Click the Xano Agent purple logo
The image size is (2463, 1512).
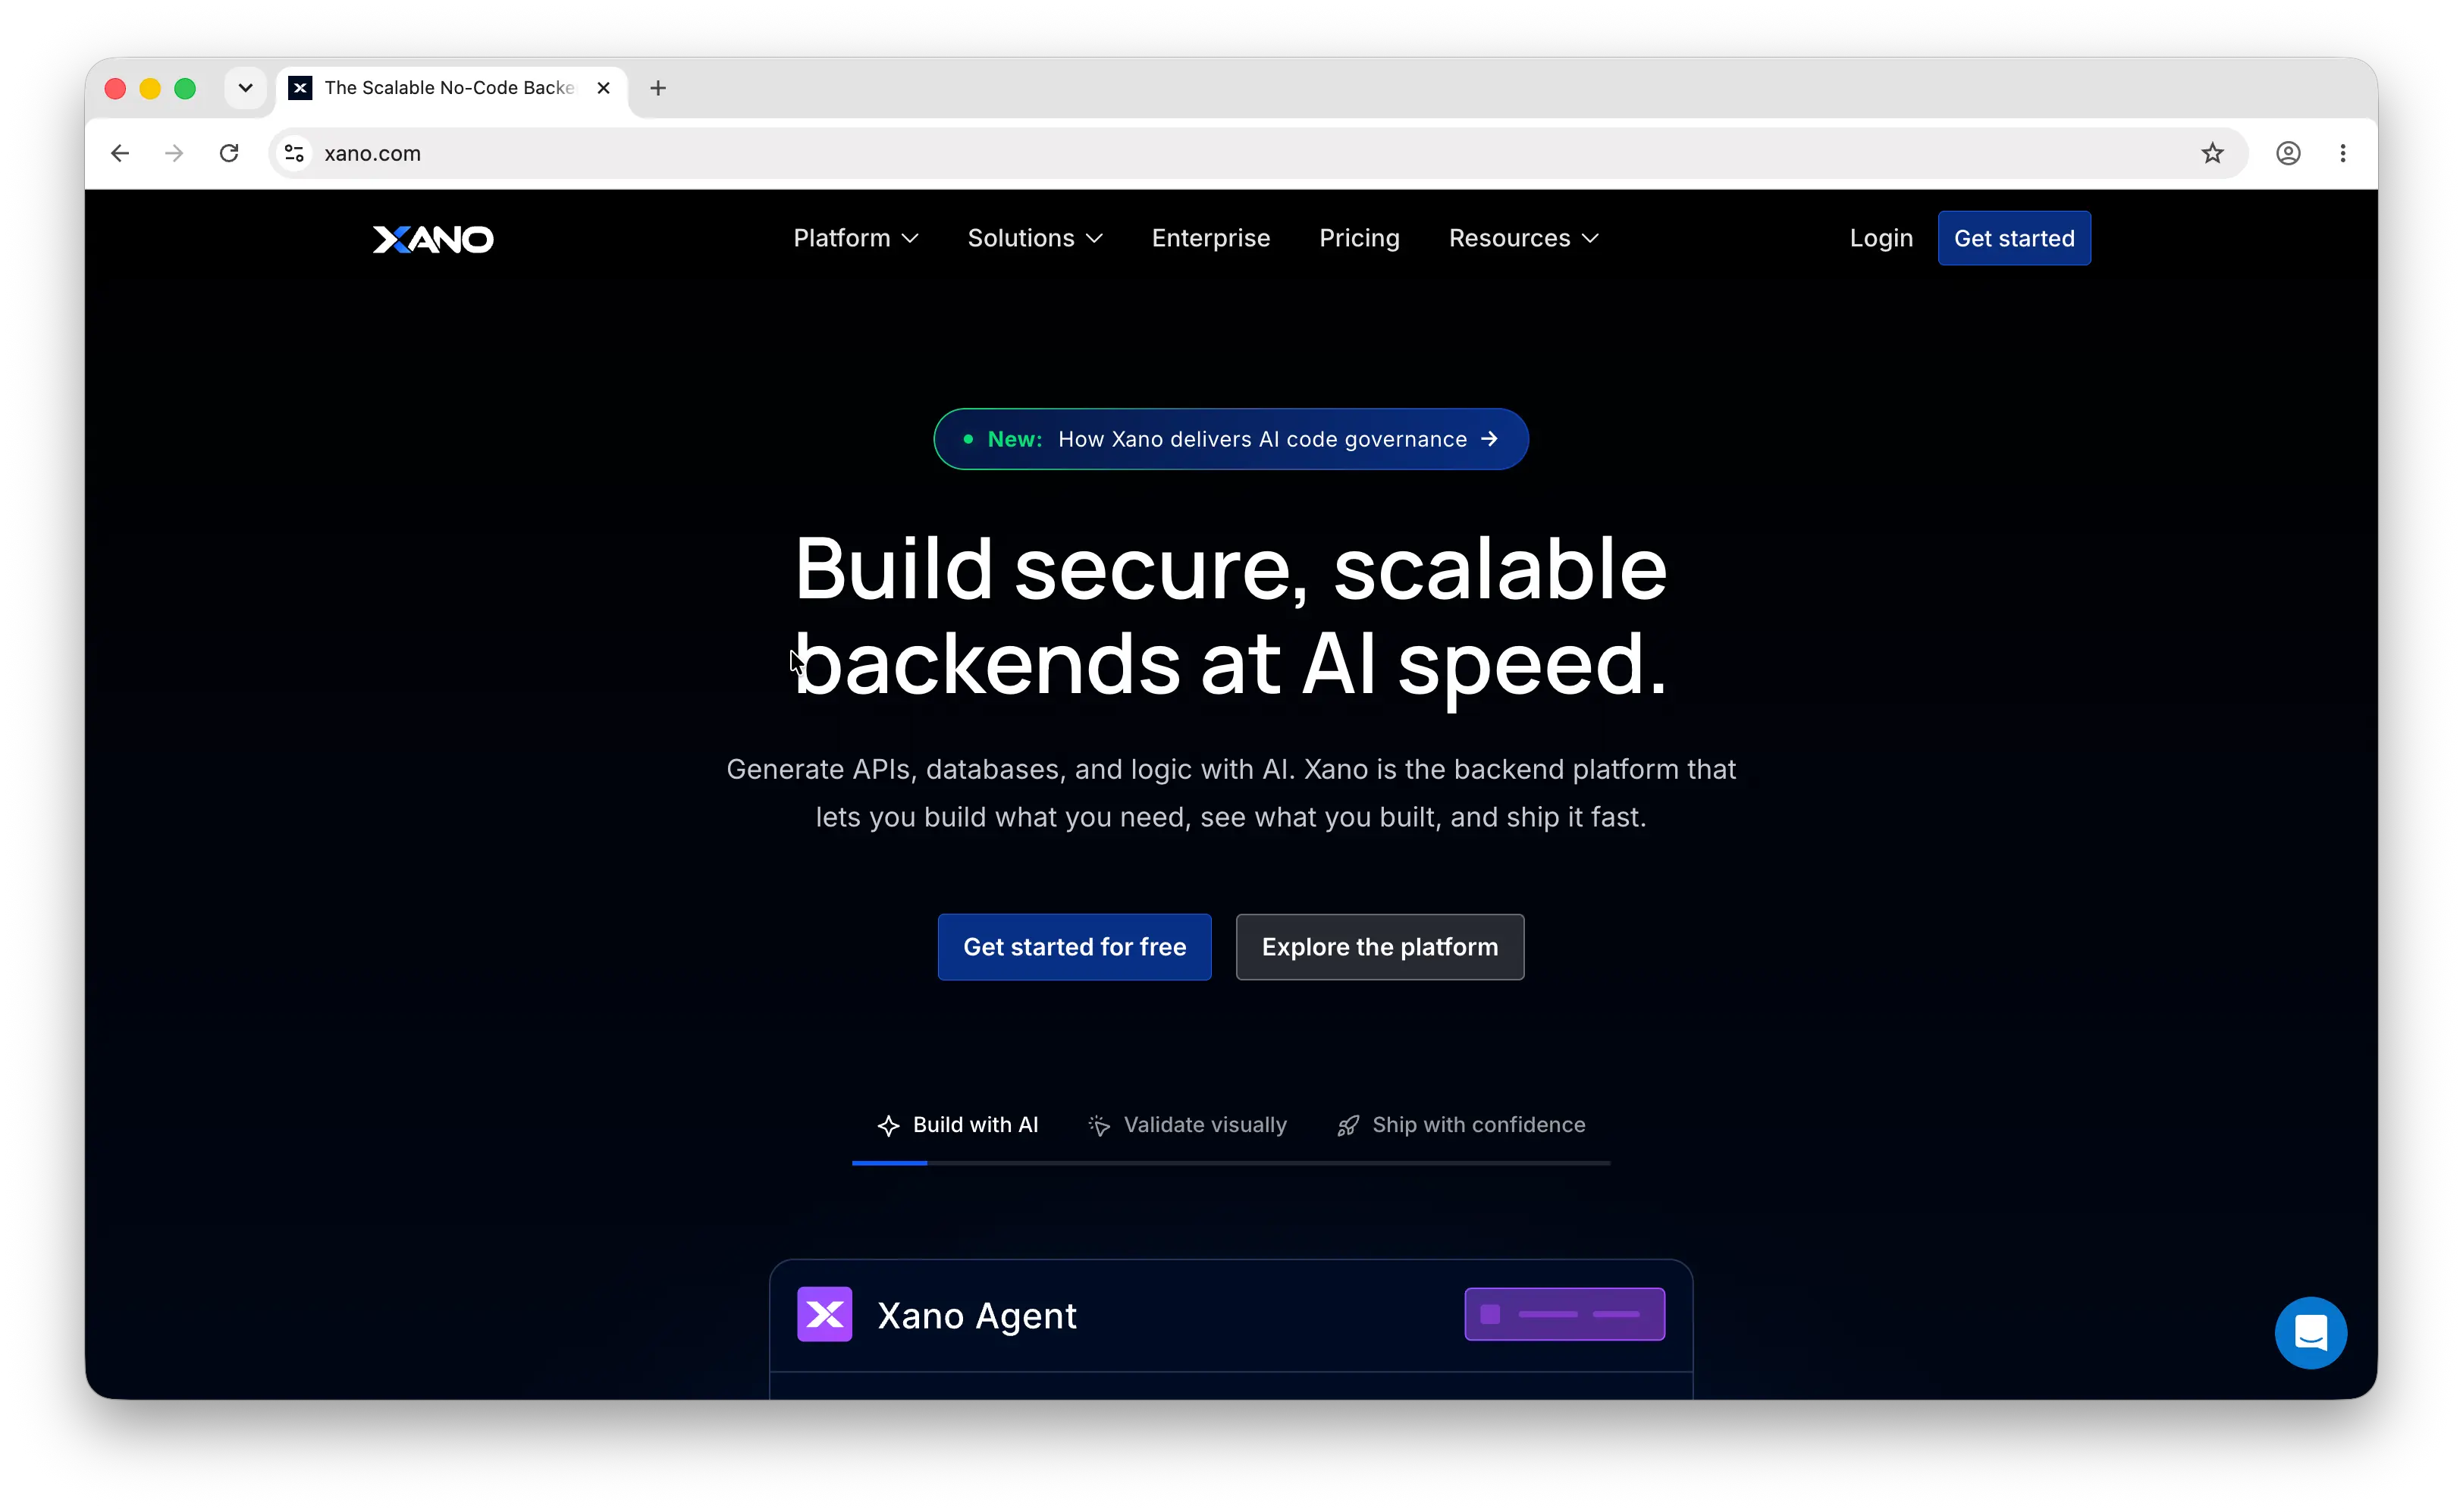[x=824, y=1314]
